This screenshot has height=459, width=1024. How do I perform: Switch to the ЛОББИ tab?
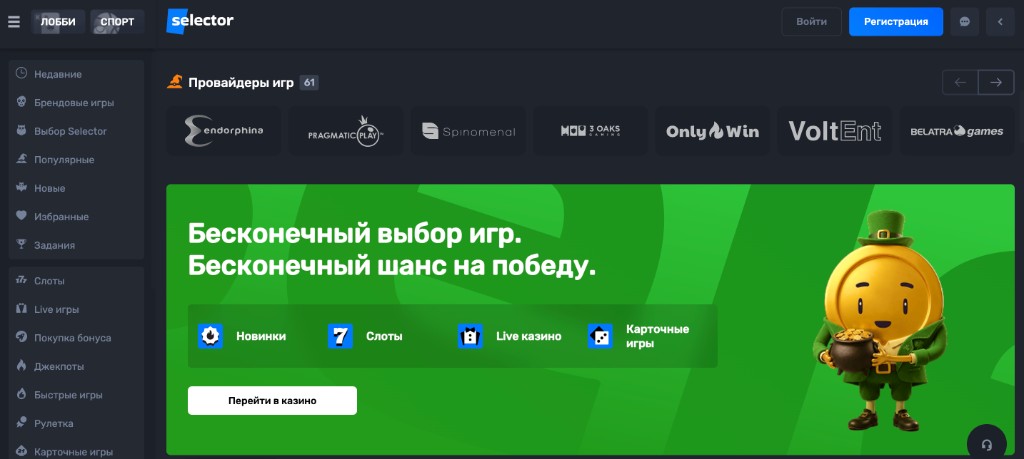57,22
